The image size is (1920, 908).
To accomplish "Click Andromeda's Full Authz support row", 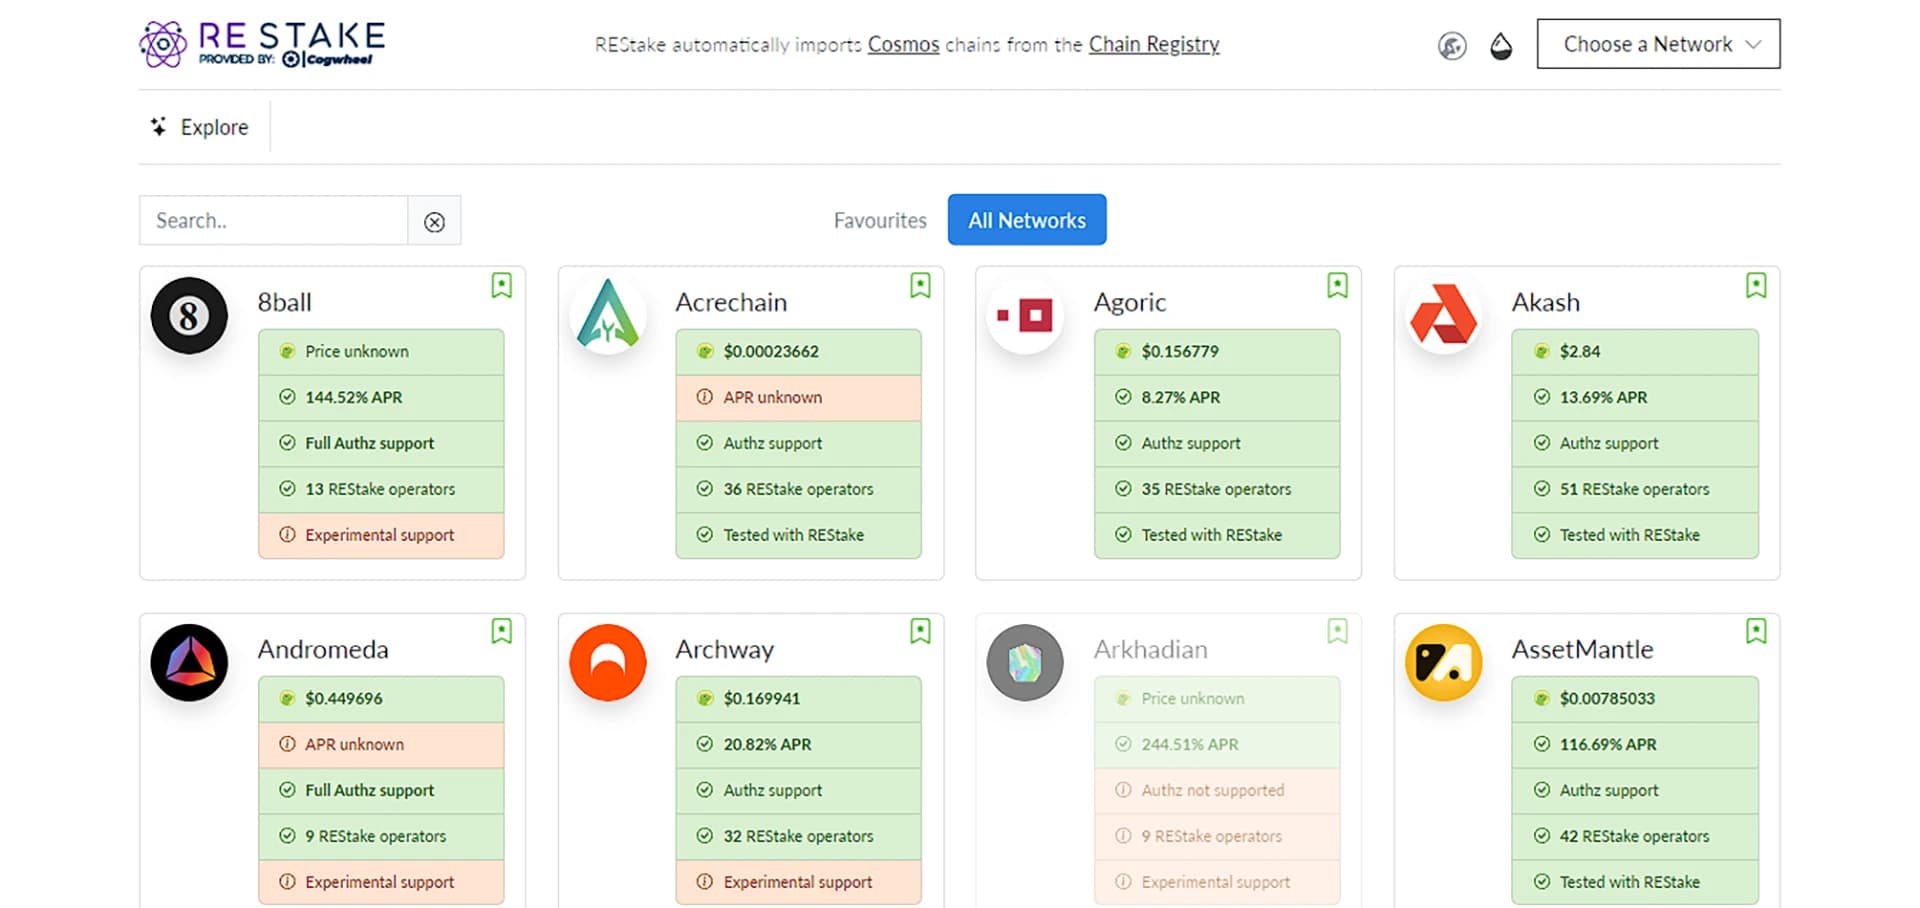I will [381, 791].
